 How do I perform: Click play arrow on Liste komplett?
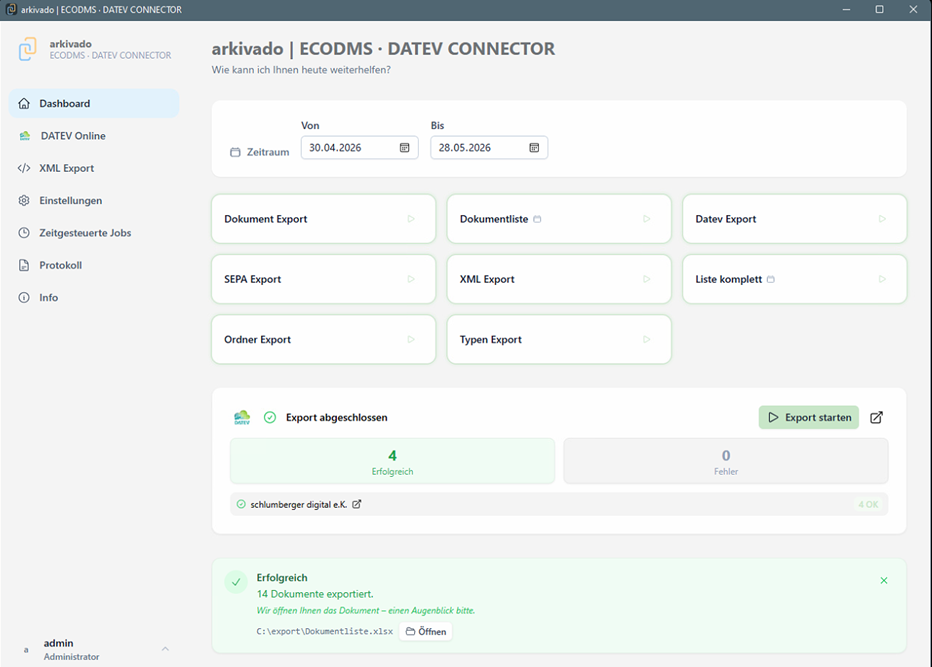[x=883, y=279]
